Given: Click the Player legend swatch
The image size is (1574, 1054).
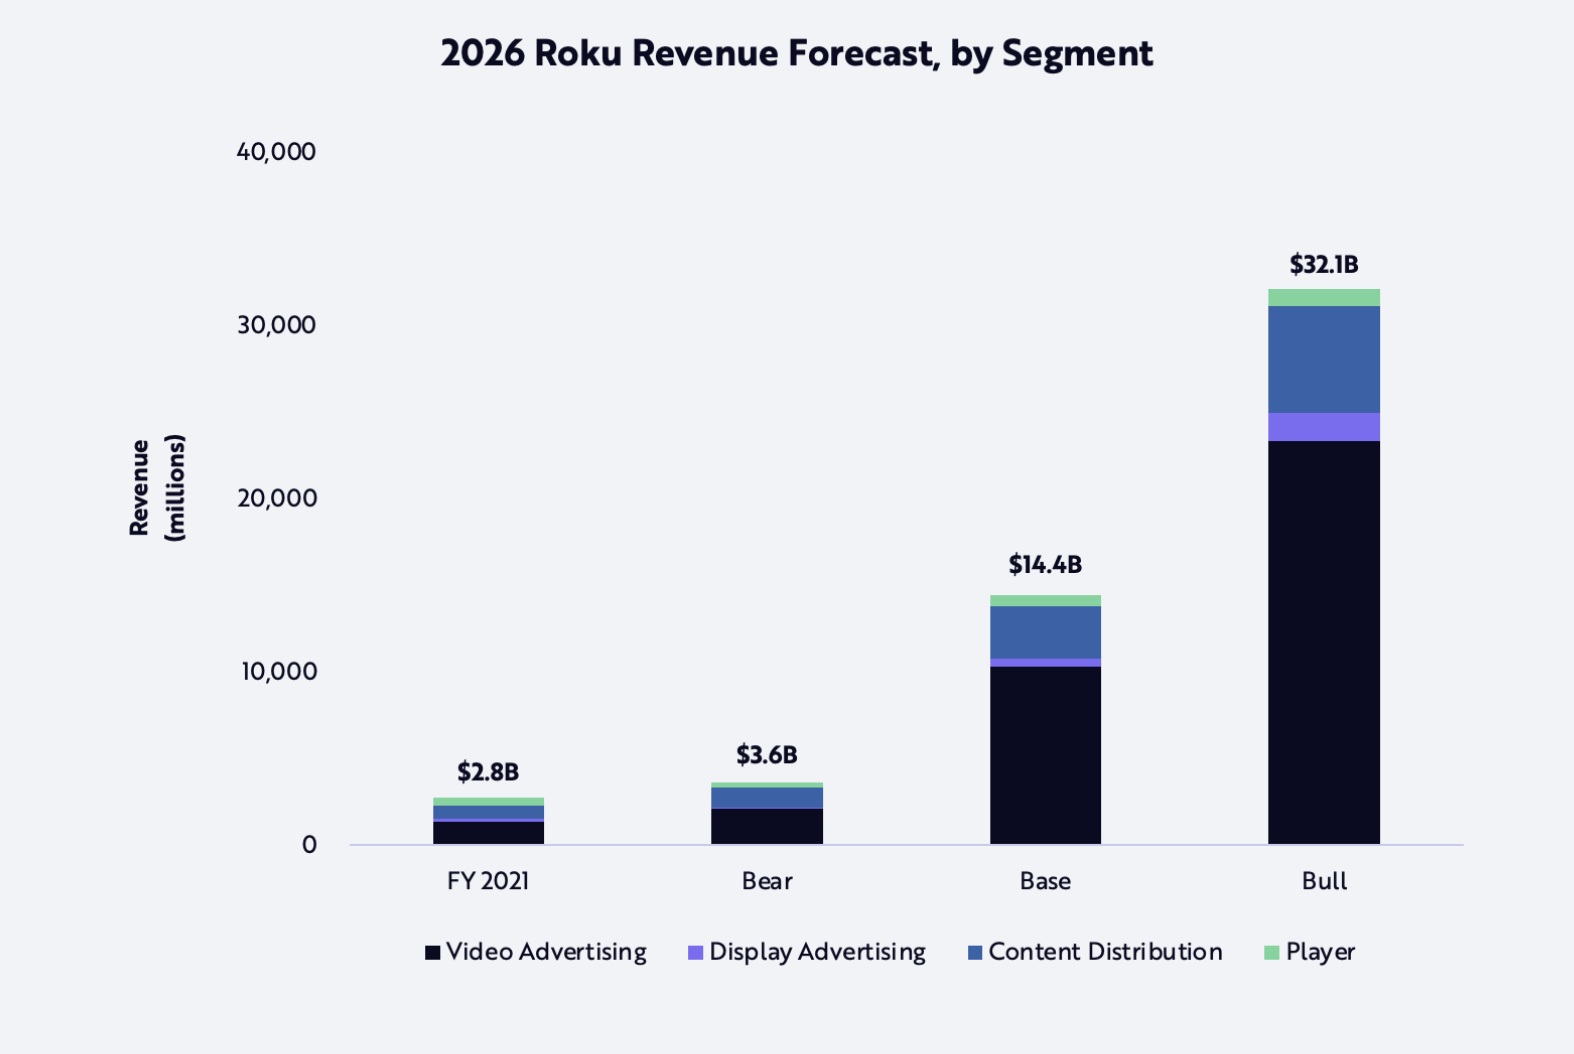Looking at the screenshot, I should [x=1272, y=953].
